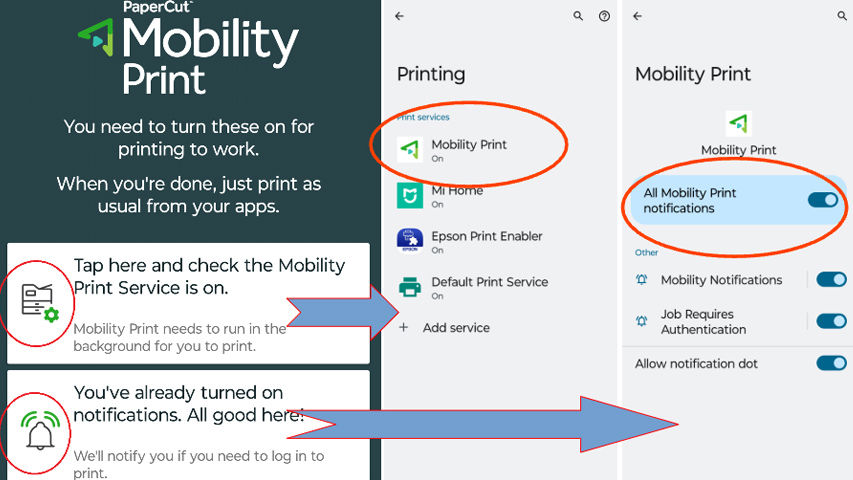Tap Add service

456,328
